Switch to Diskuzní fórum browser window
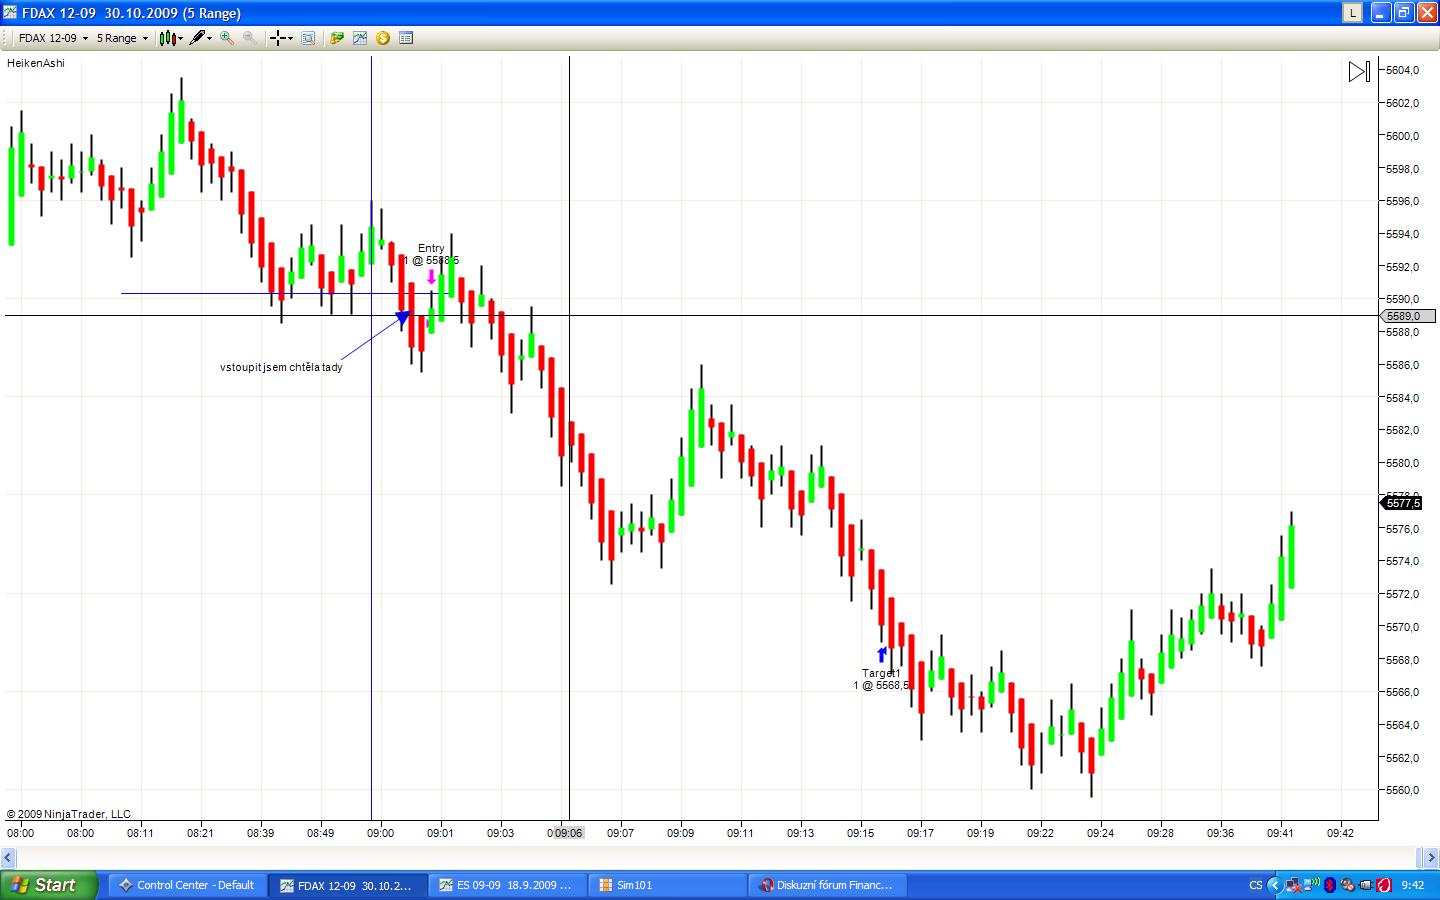1440x900 pixels. pyautogui.click(x=827, y=885)
